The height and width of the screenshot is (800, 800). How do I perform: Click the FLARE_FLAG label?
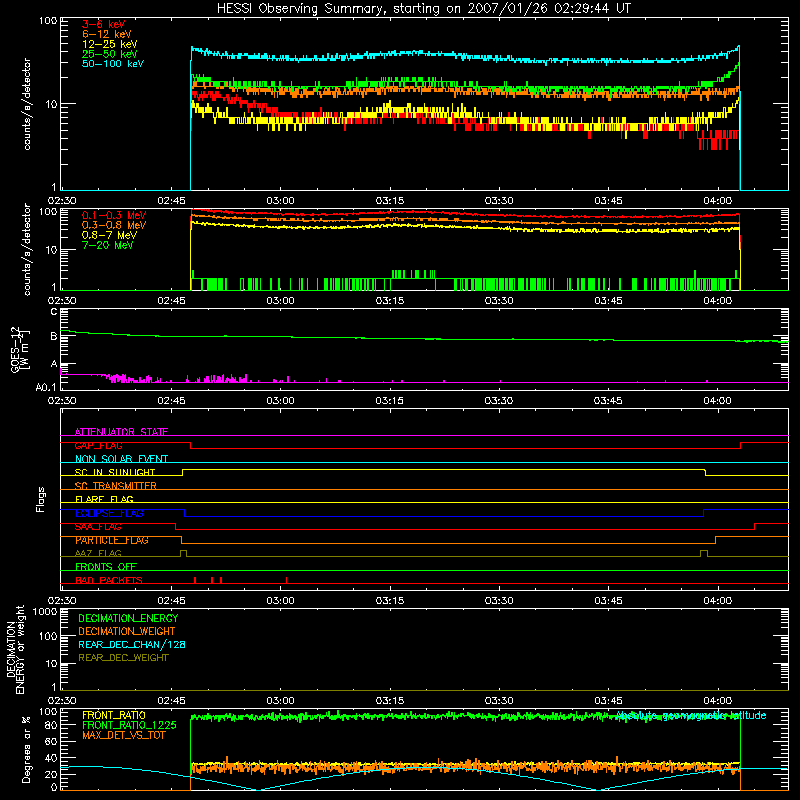(x=104, y=499)
